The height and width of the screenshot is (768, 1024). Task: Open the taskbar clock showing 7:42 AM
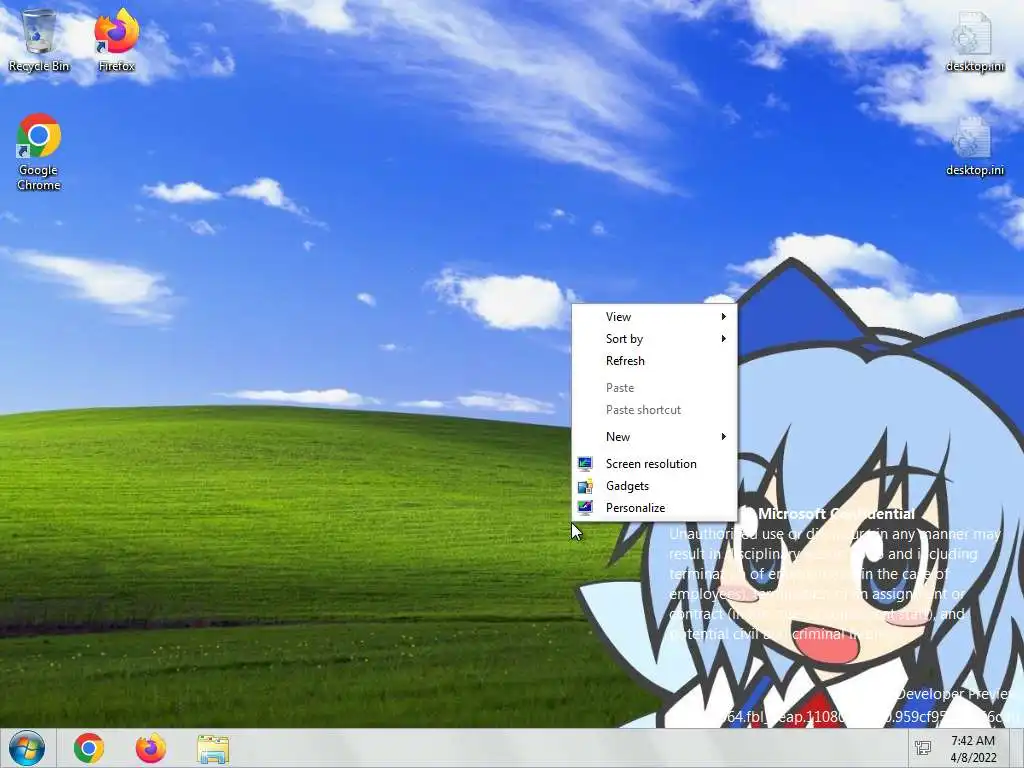[973, 749]
